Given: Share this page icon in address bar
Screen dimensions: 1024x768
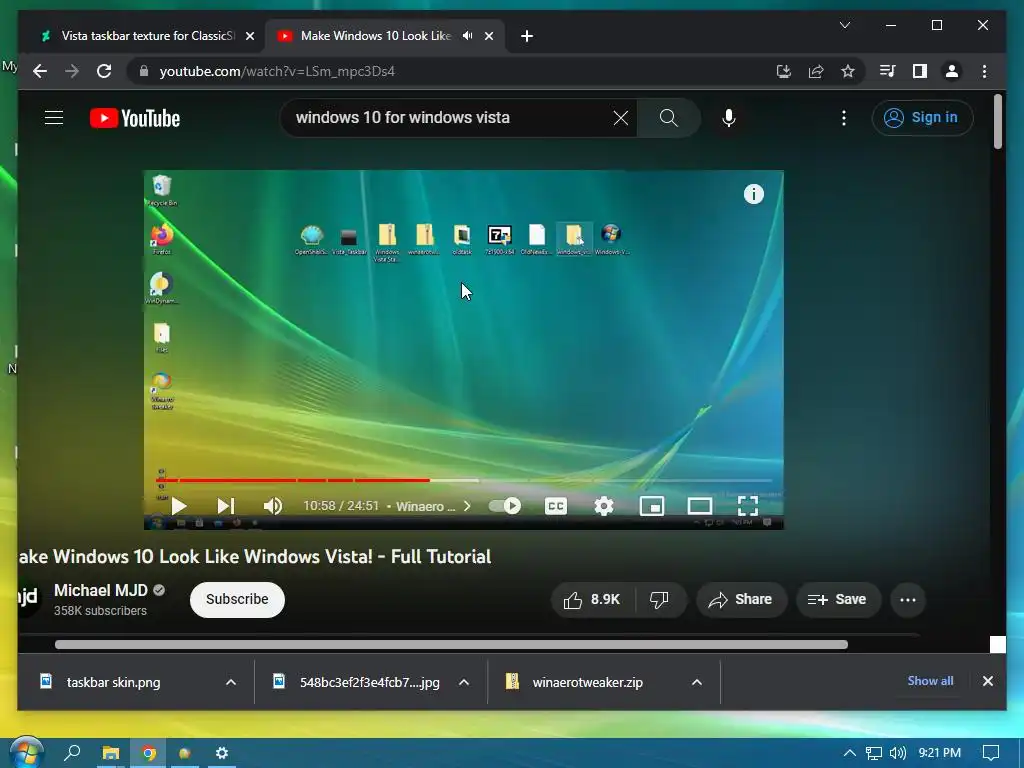Looking at the screenshot, I should pos(816,71).
